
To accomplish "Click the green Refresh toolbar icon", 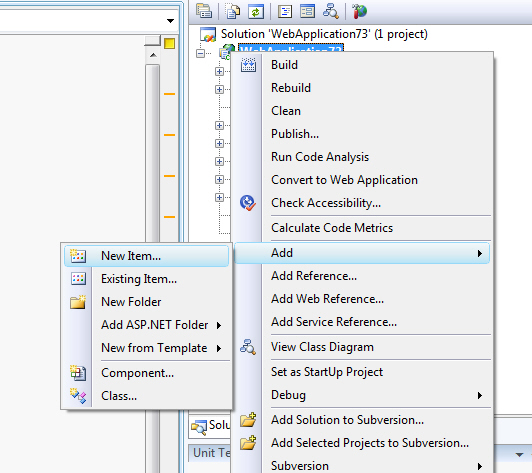I will coord(256,12).
